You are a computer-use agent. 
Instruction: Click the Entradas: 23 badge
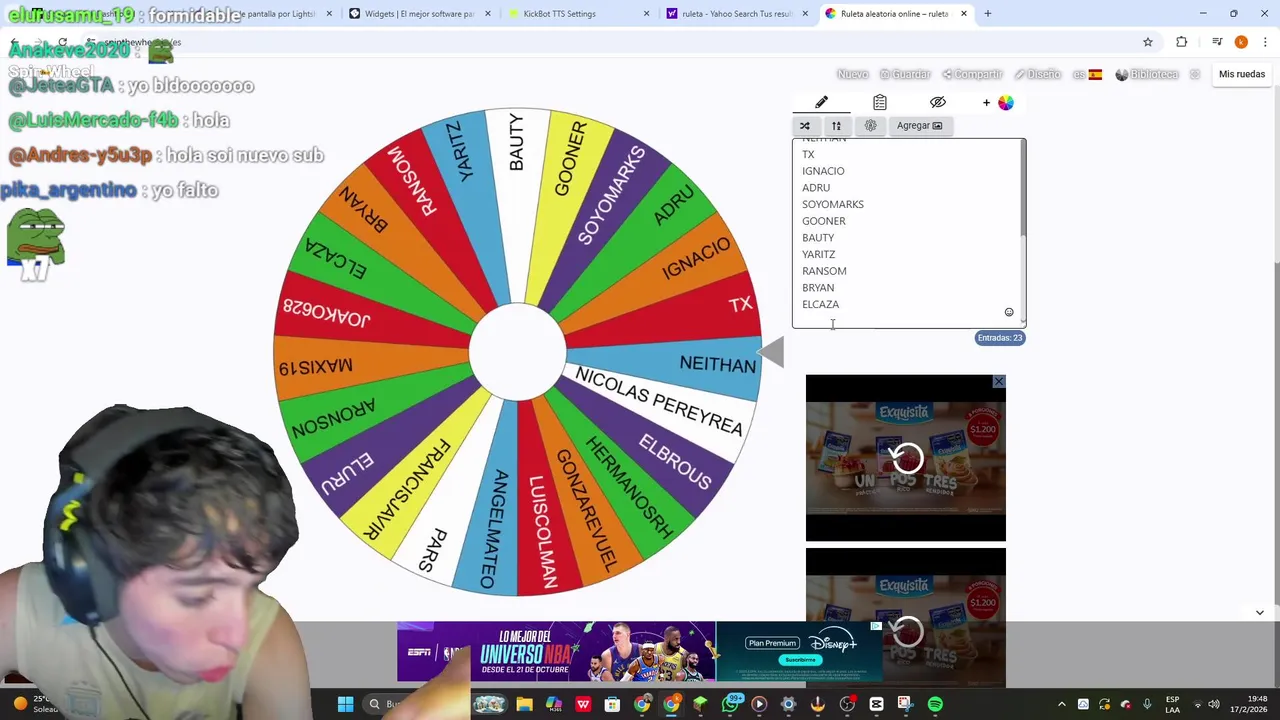(x=1000, y=338)
